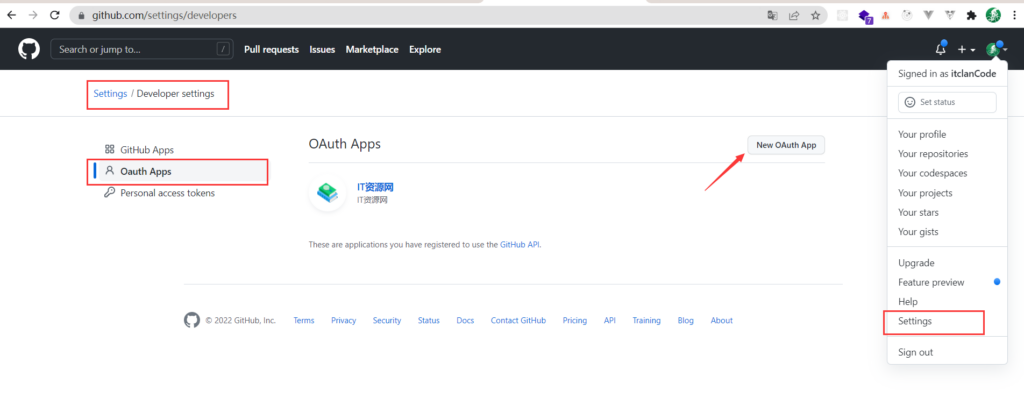Screen dimensions: 1024x398
Task: Open the Training footer link
Action: tap(647, 320)
